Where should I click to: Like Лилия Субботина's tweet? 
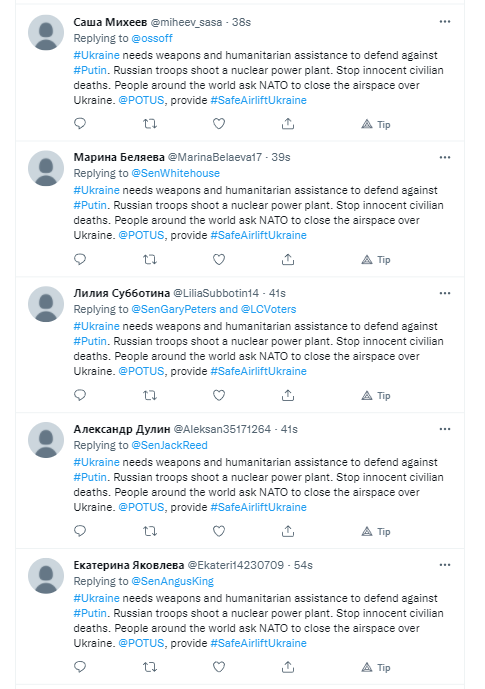point(219,395)
